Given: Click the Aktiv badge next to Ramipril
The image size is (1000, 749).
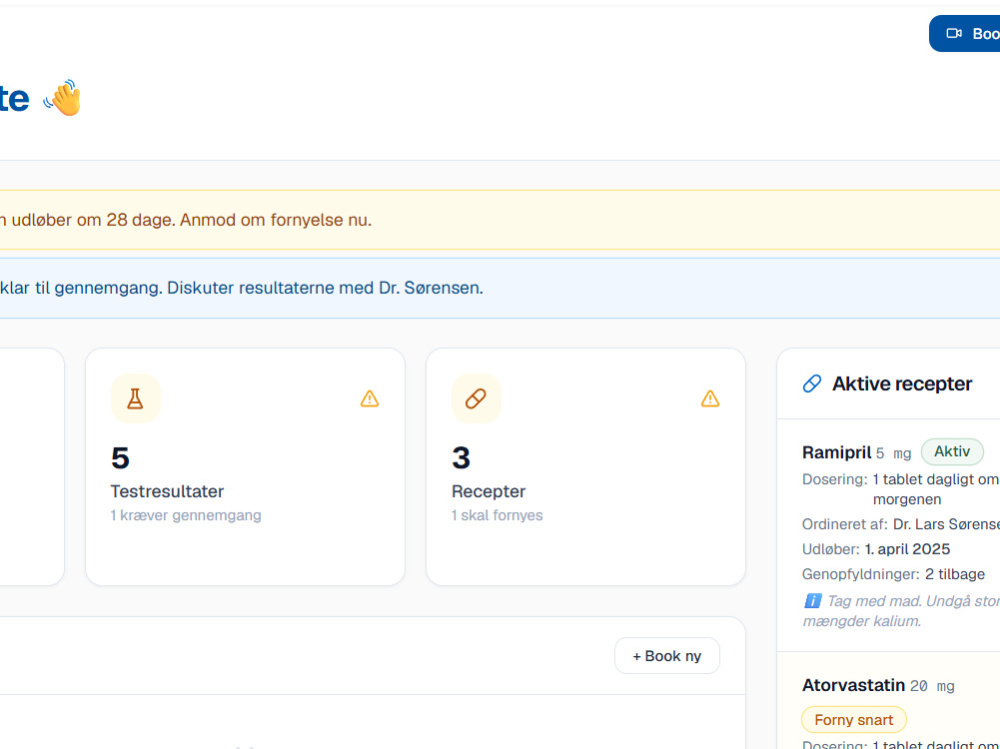Looking at the screenshot, I should click(952, 452).
